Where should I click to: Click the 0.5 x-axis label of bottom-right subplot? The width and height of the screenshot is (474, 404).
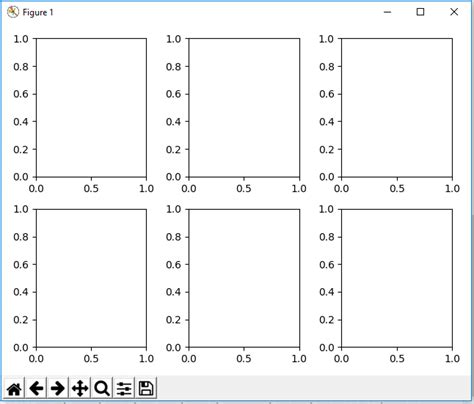click(x=397, y=359)
